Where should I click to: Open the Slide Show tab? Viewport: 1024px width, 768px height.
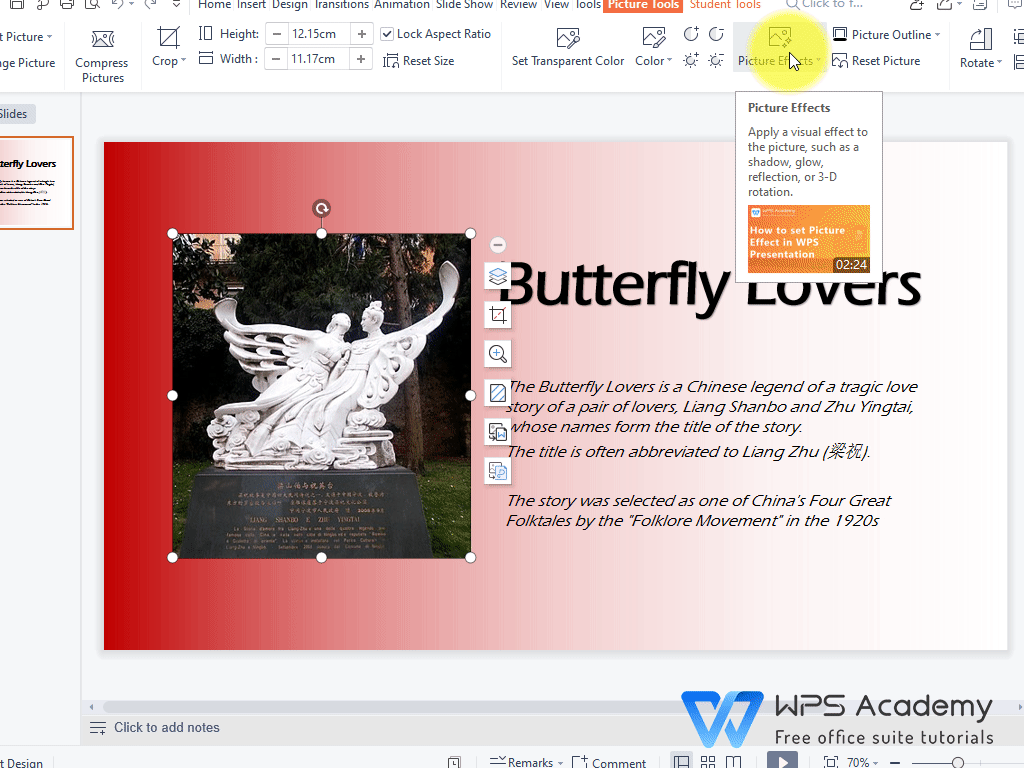pyautogui.click(x=464, y=5)
